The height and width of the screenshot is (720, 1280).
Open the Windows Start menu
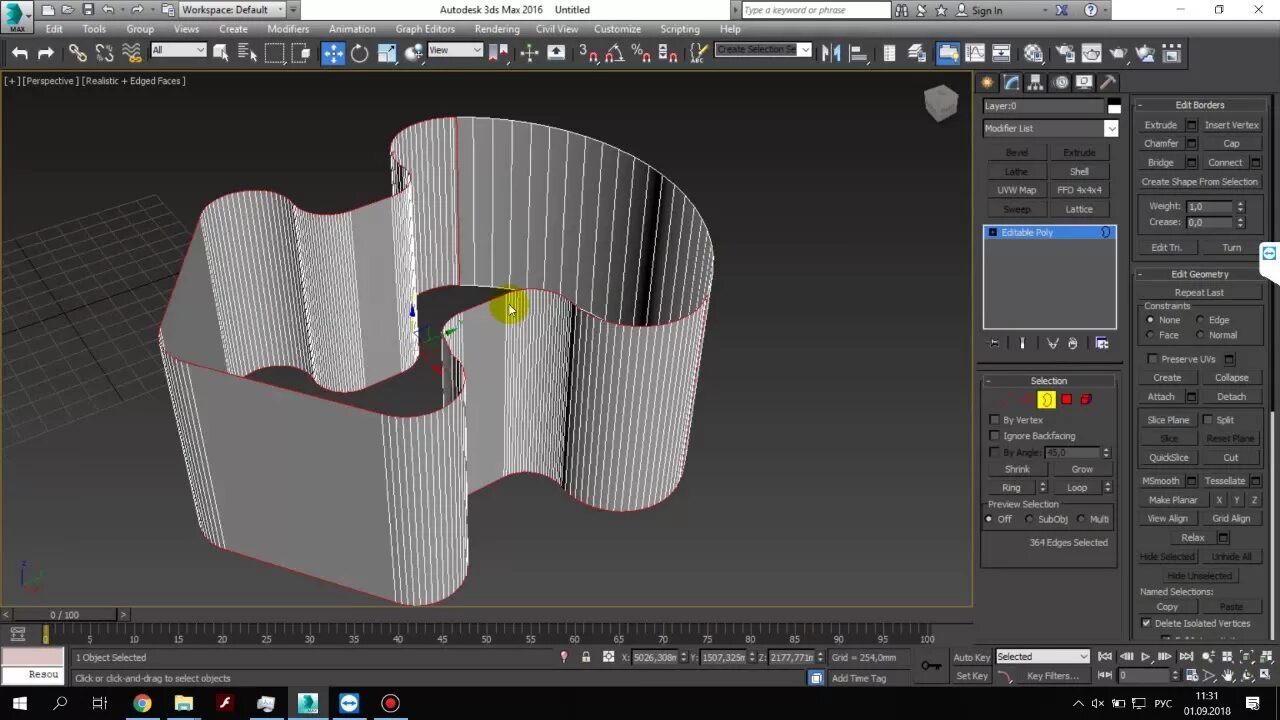[x=19, y=703]
